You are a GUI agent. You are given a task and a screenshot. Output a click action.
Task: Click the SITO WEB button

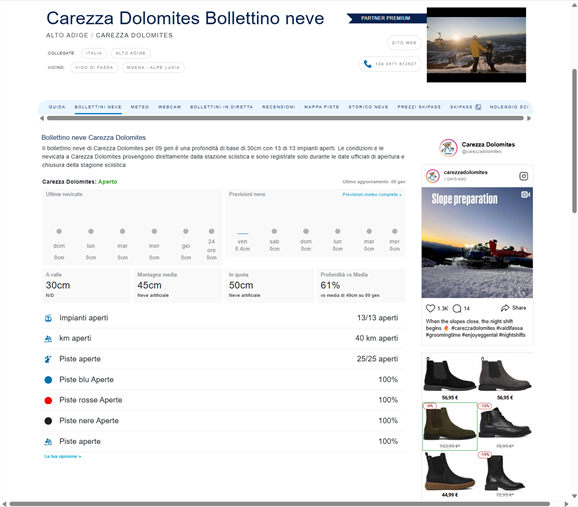coord(404,43)
